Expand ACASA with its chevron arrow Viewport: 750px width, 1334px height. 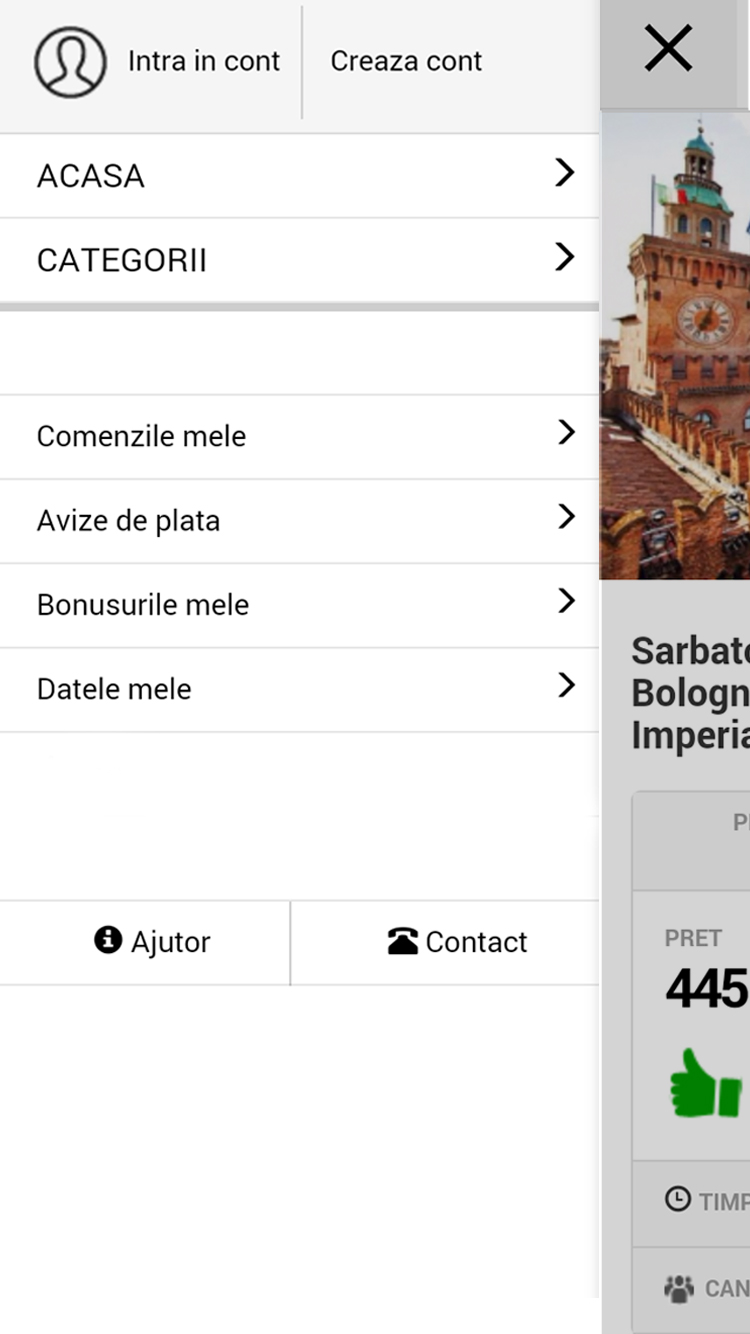[x=565, y=173]
